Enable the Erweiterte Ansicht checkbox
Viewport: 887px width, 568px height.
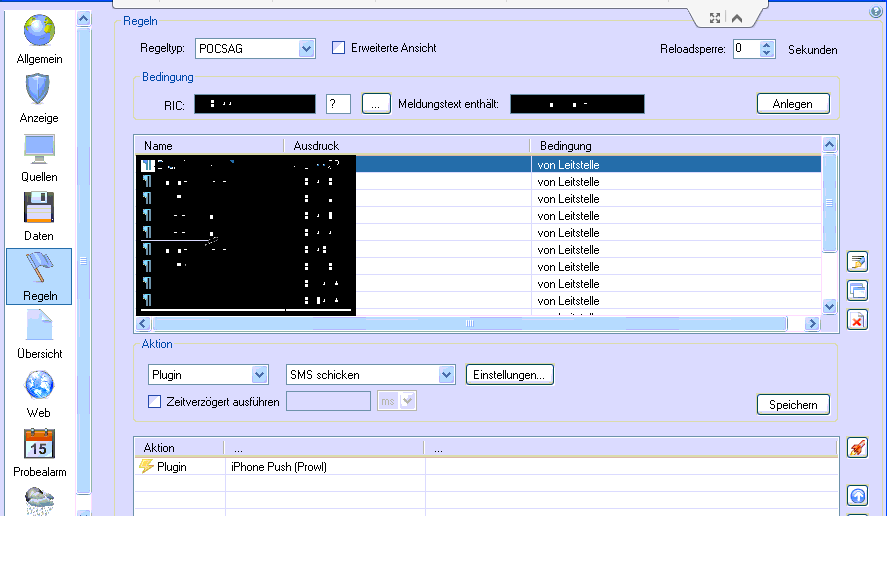pyautogui.click(x=338, y=48)
